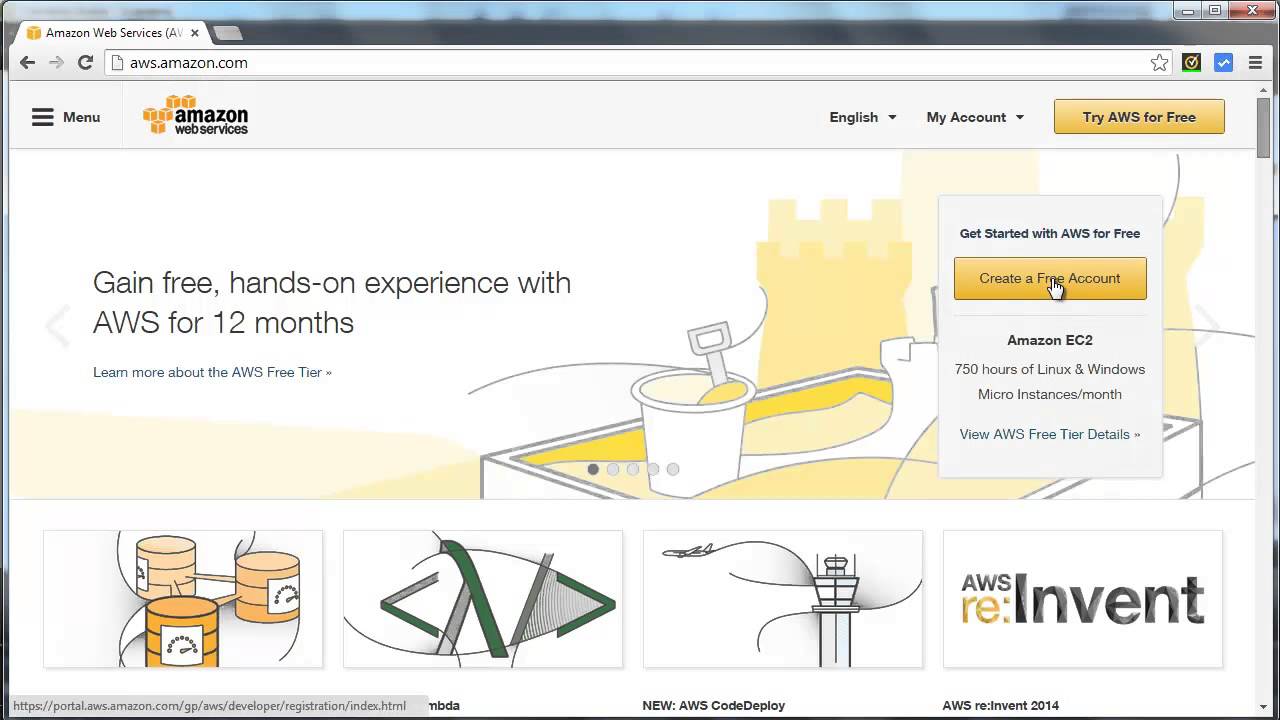Open the Chrome customize menu
This screenshot has height=720, width=1280.
[1255, 63]
